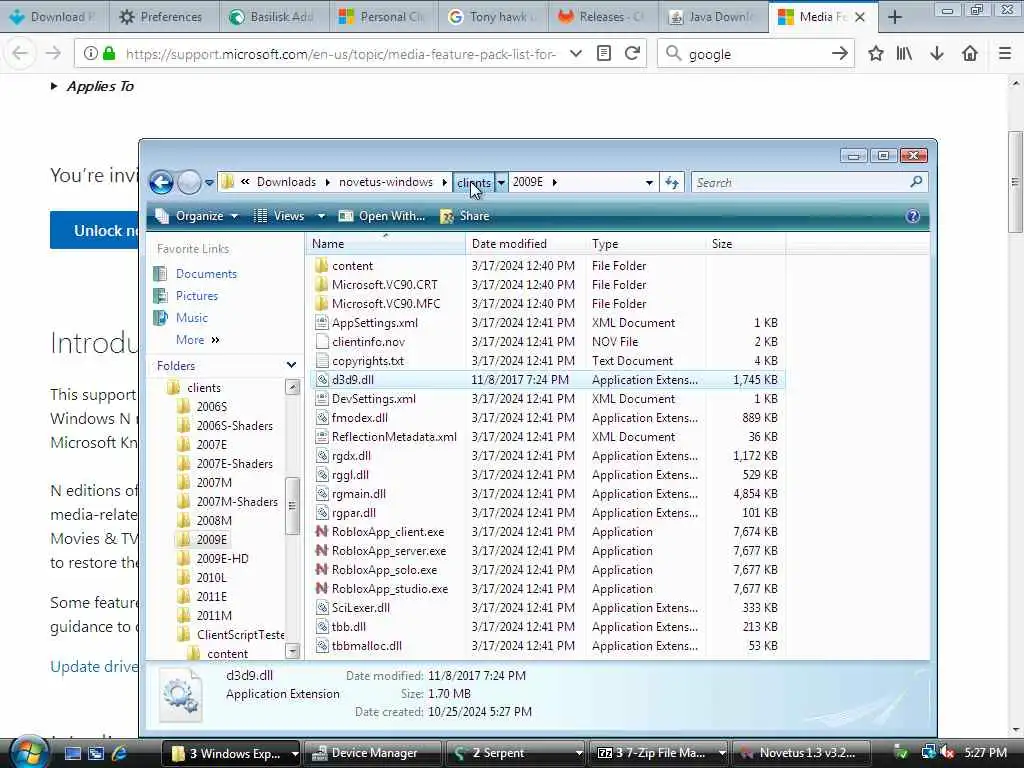Screen dimensions: 1024x768
Task: Switch to Preferences browser tab
Action: pyautogui.click(x=163, y=16)
